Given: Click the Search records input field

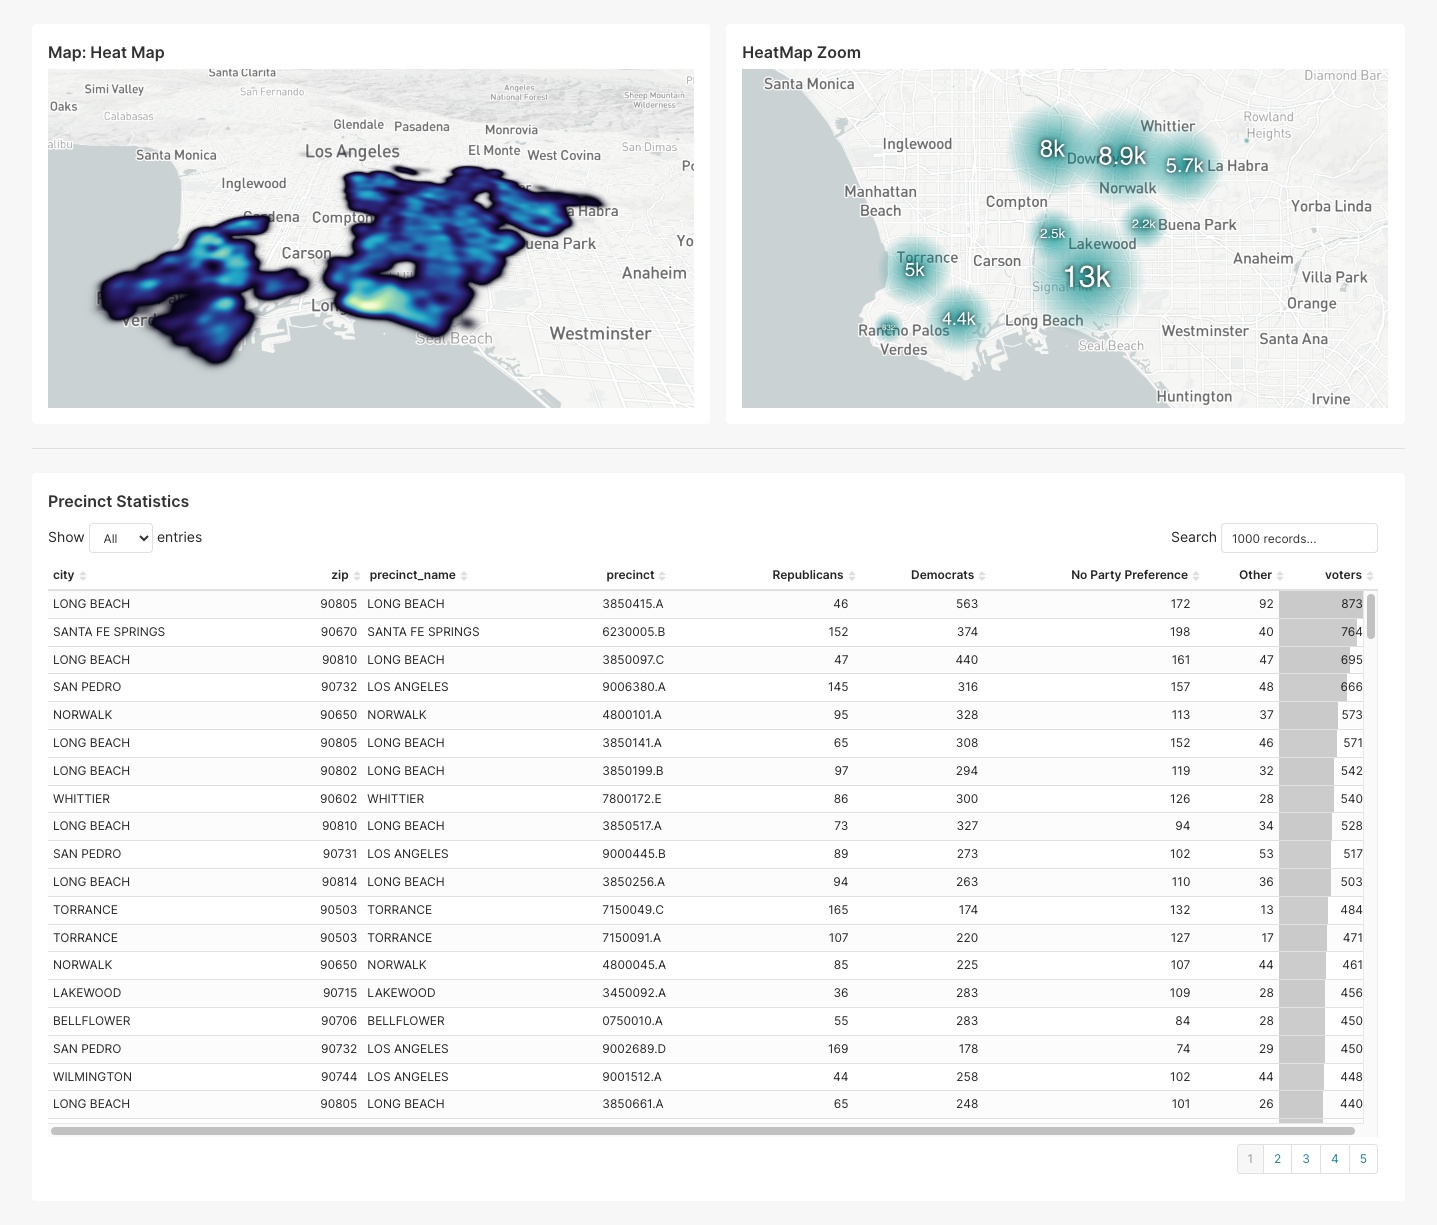Looking at the screenshot, I should tap(1298, 538).
